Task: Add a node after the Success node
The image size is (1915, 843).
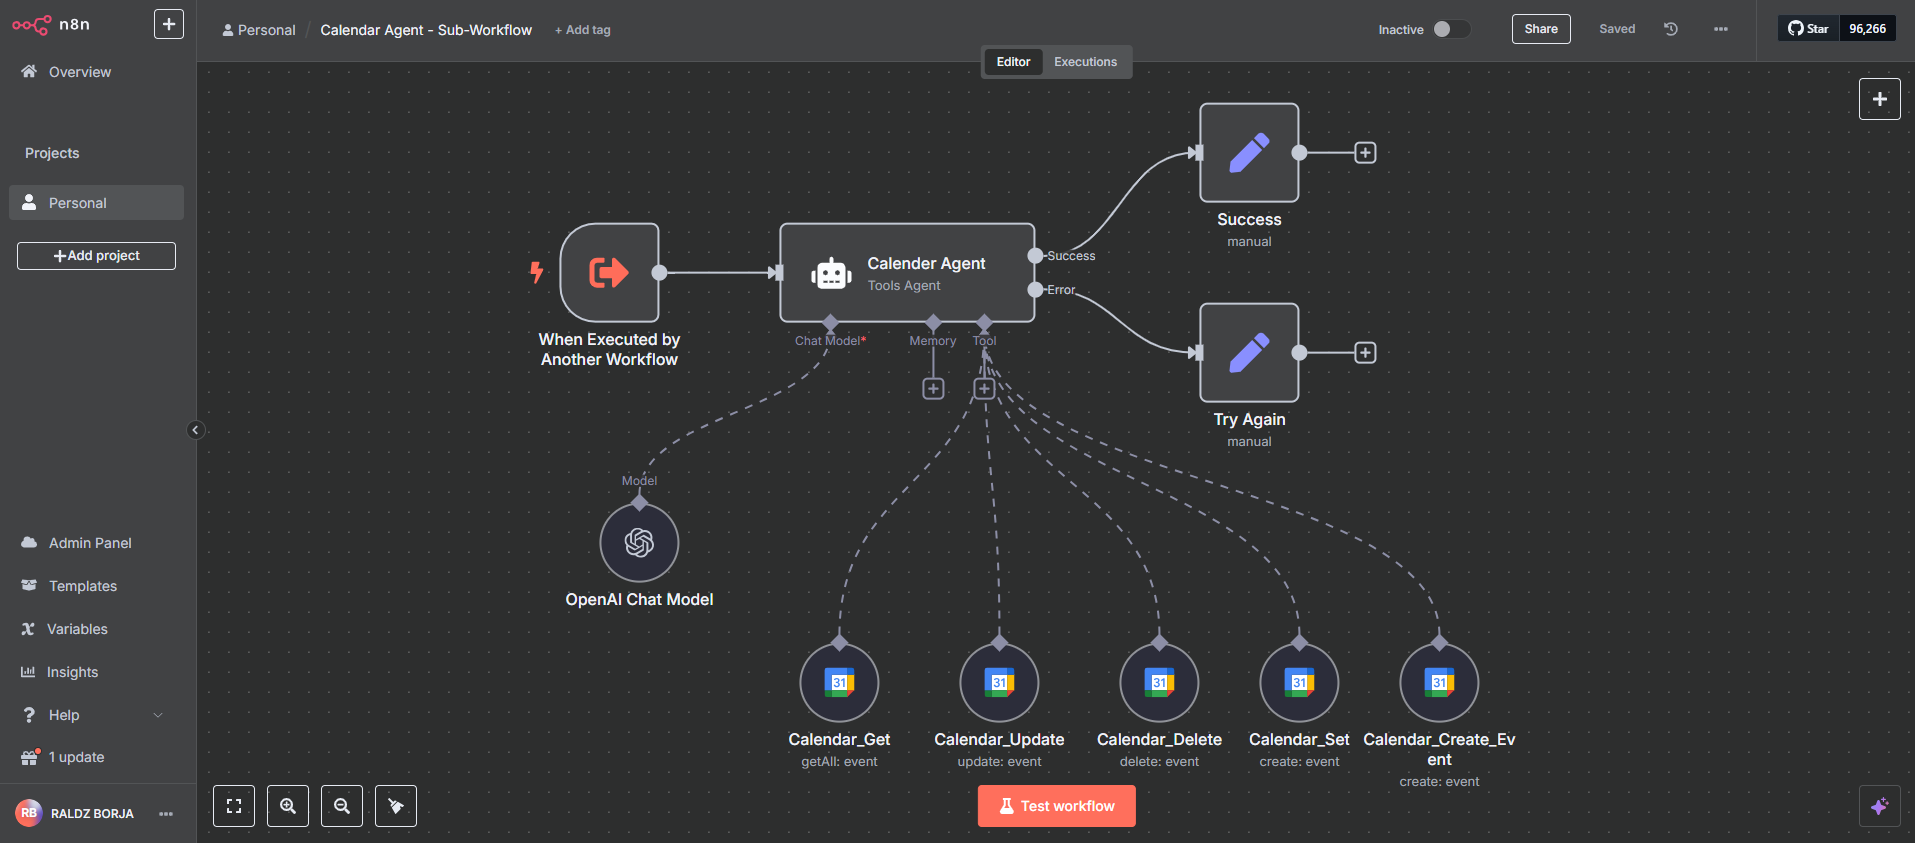Action: pos(1365,153)
